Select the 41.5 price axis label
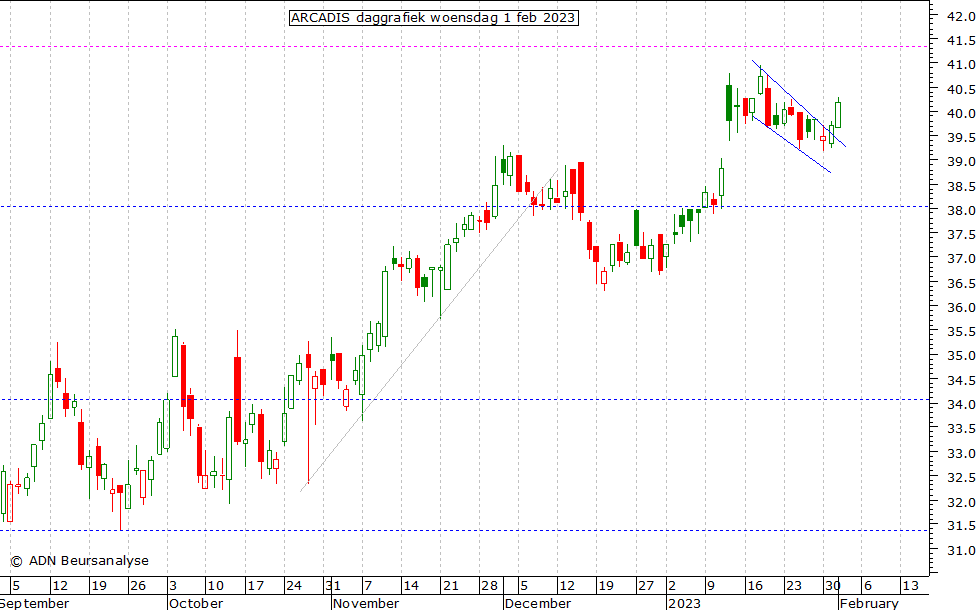Screen dimensions: 980x610 click(961, 41)
